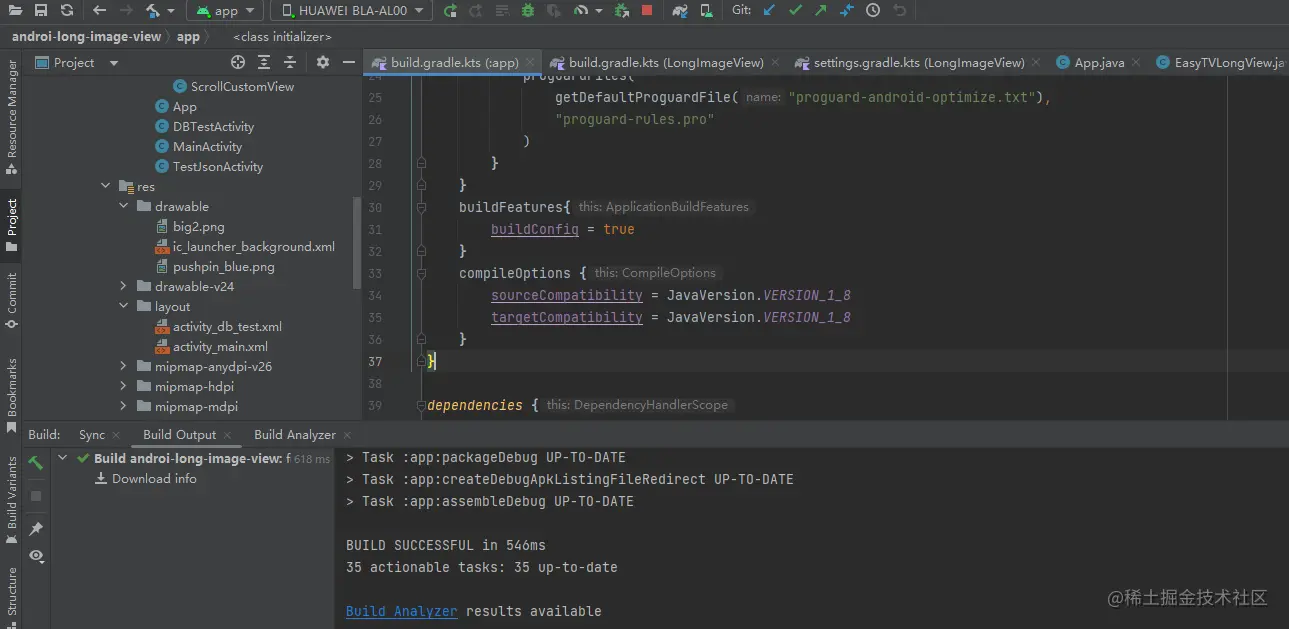The height and width of the screenshot is (629, 1289).
Task: Expand the drawable-v24 folder
Action: 124,286
